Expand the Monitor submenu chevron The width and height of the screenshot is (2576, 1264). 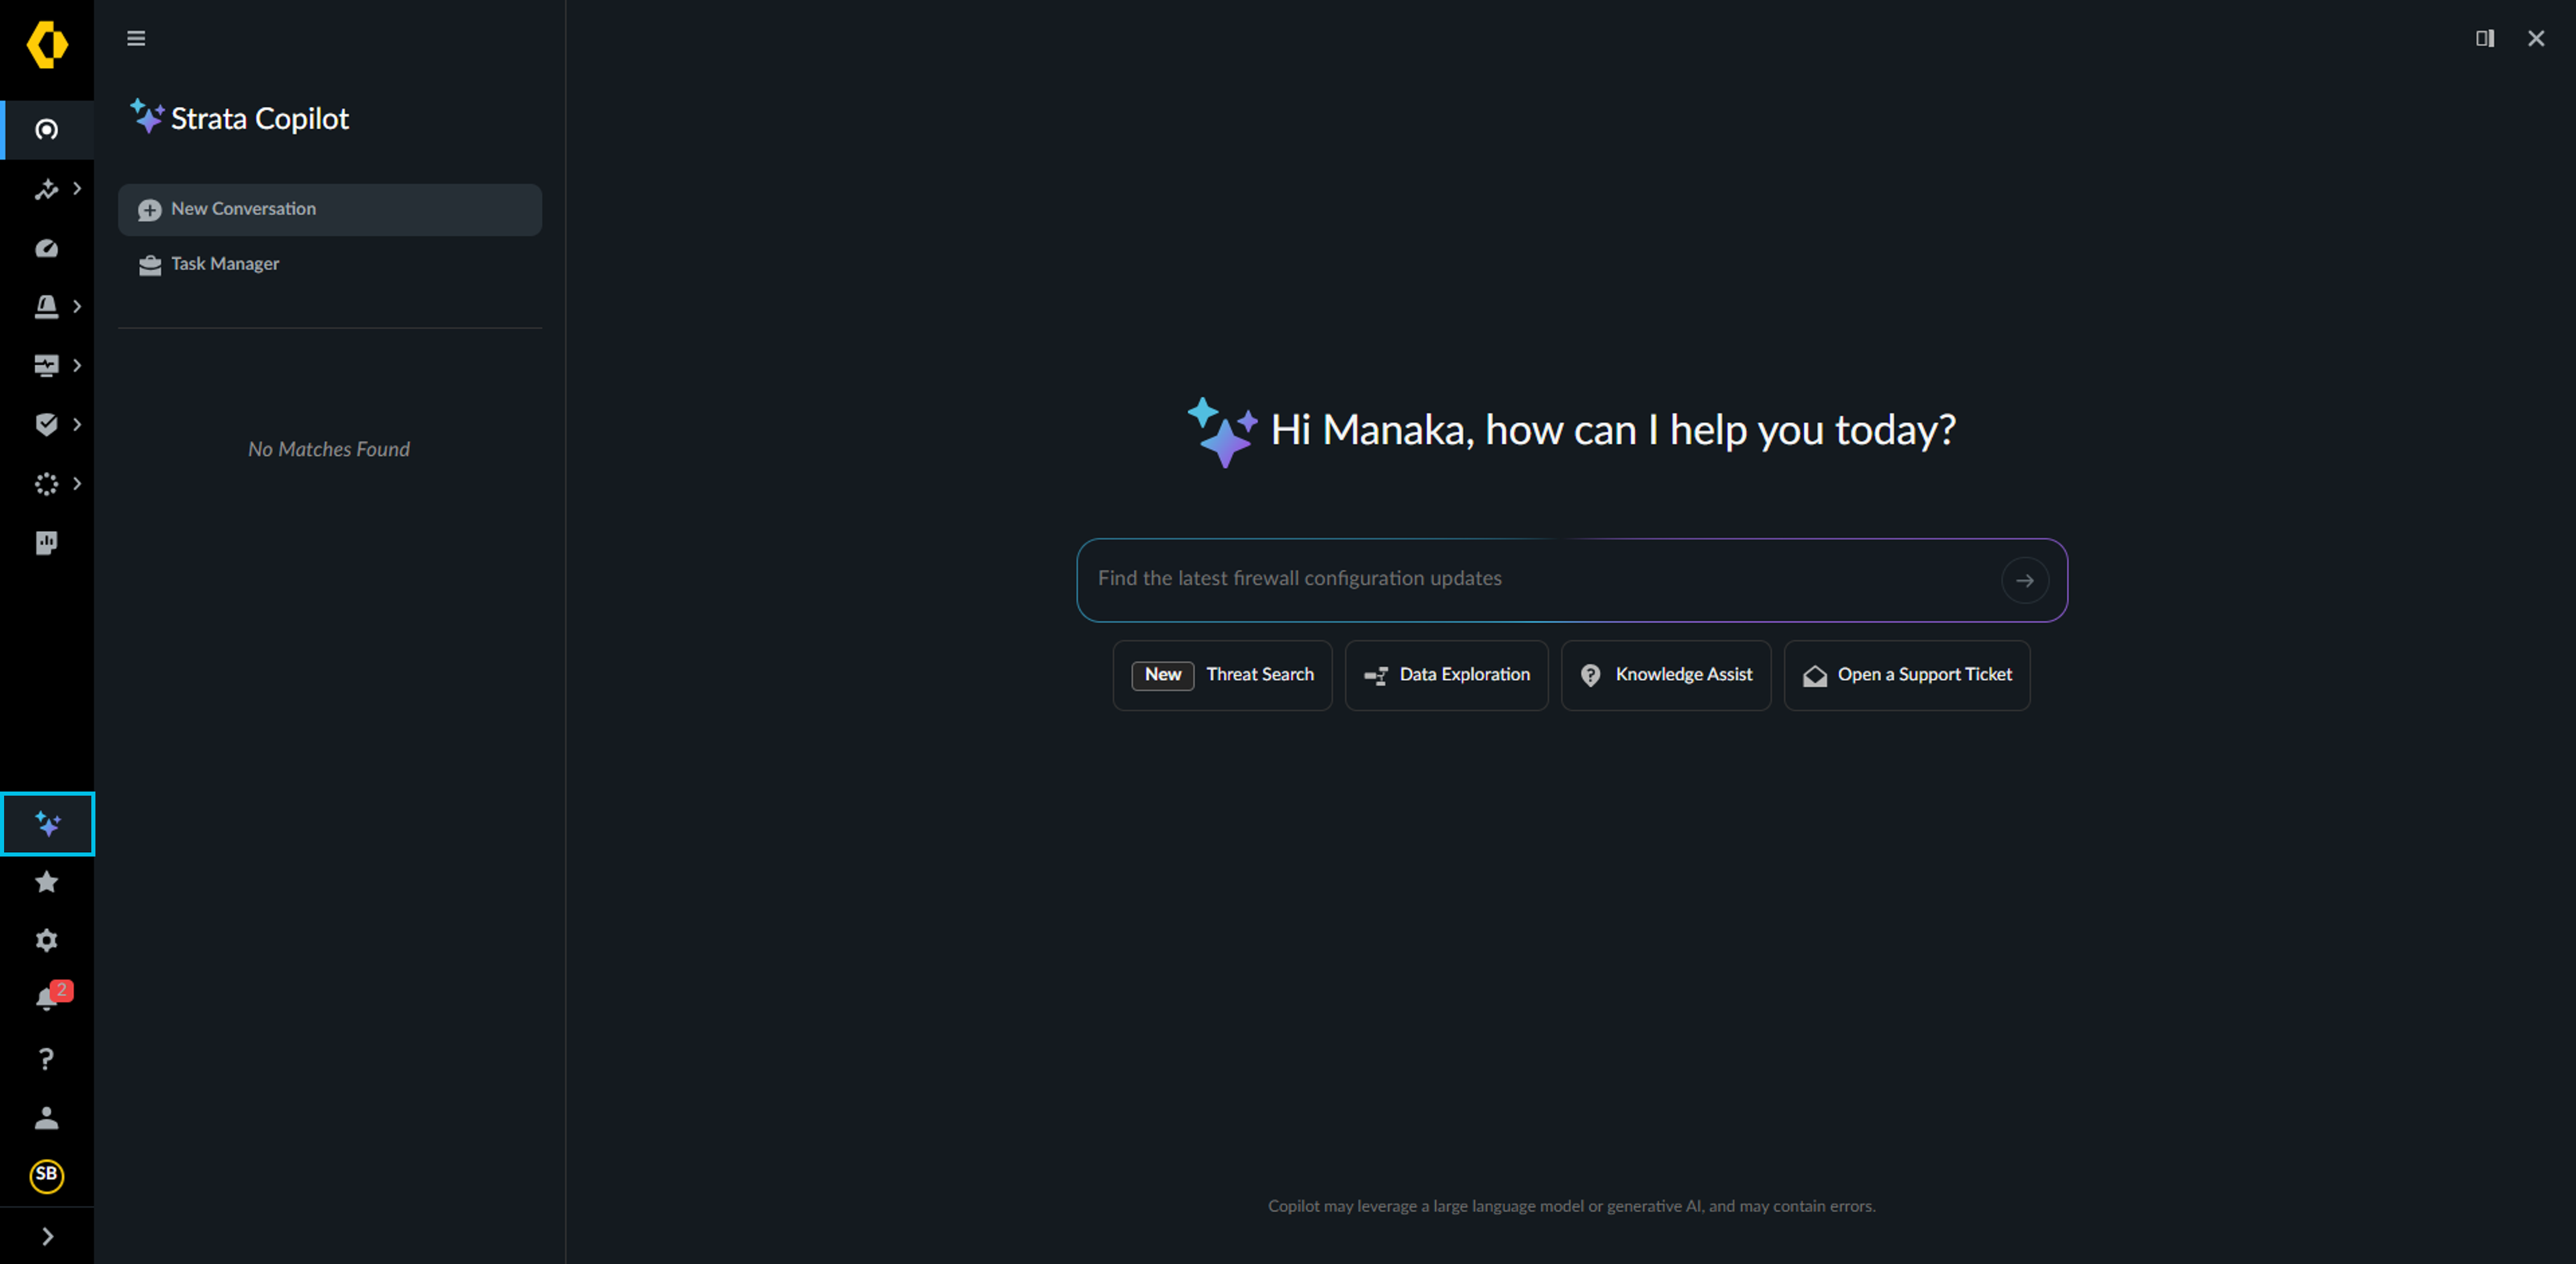[77, 366]
